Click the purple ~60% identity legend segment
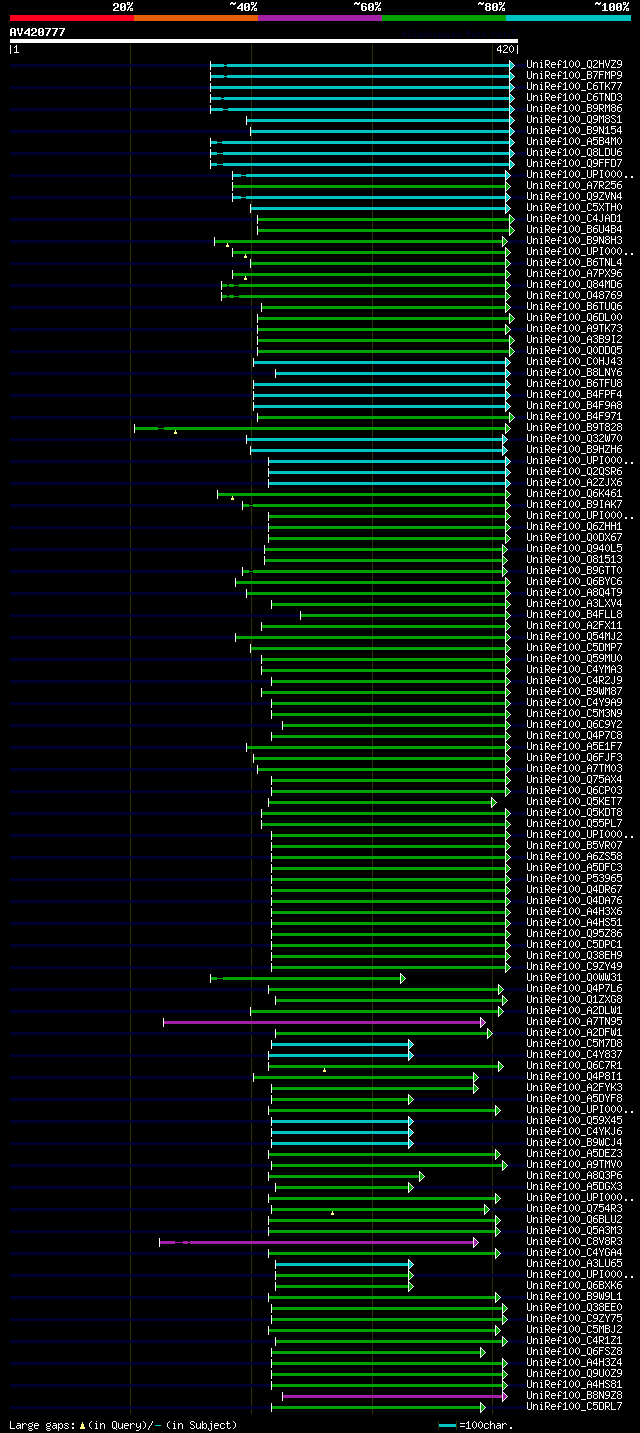This screenshot has width=640, height=1433. [319, 18]
